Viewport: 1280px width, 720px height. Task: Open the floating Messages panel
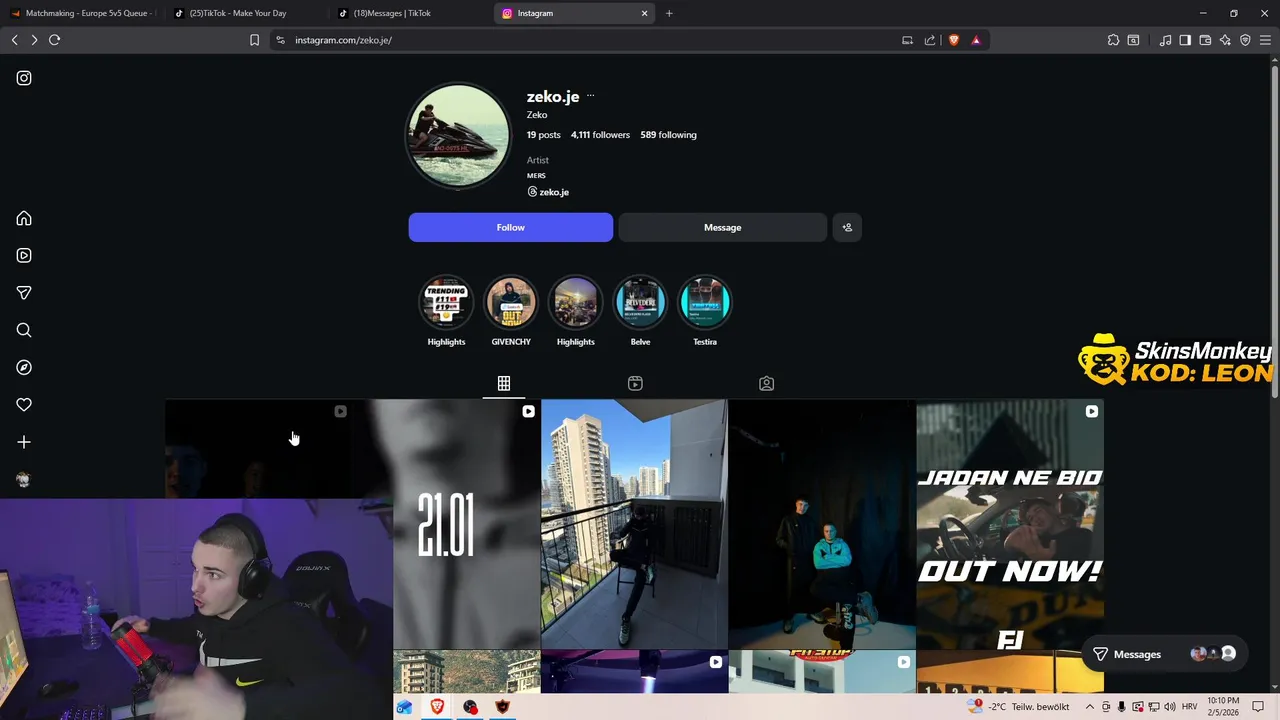pos(1164,654)
